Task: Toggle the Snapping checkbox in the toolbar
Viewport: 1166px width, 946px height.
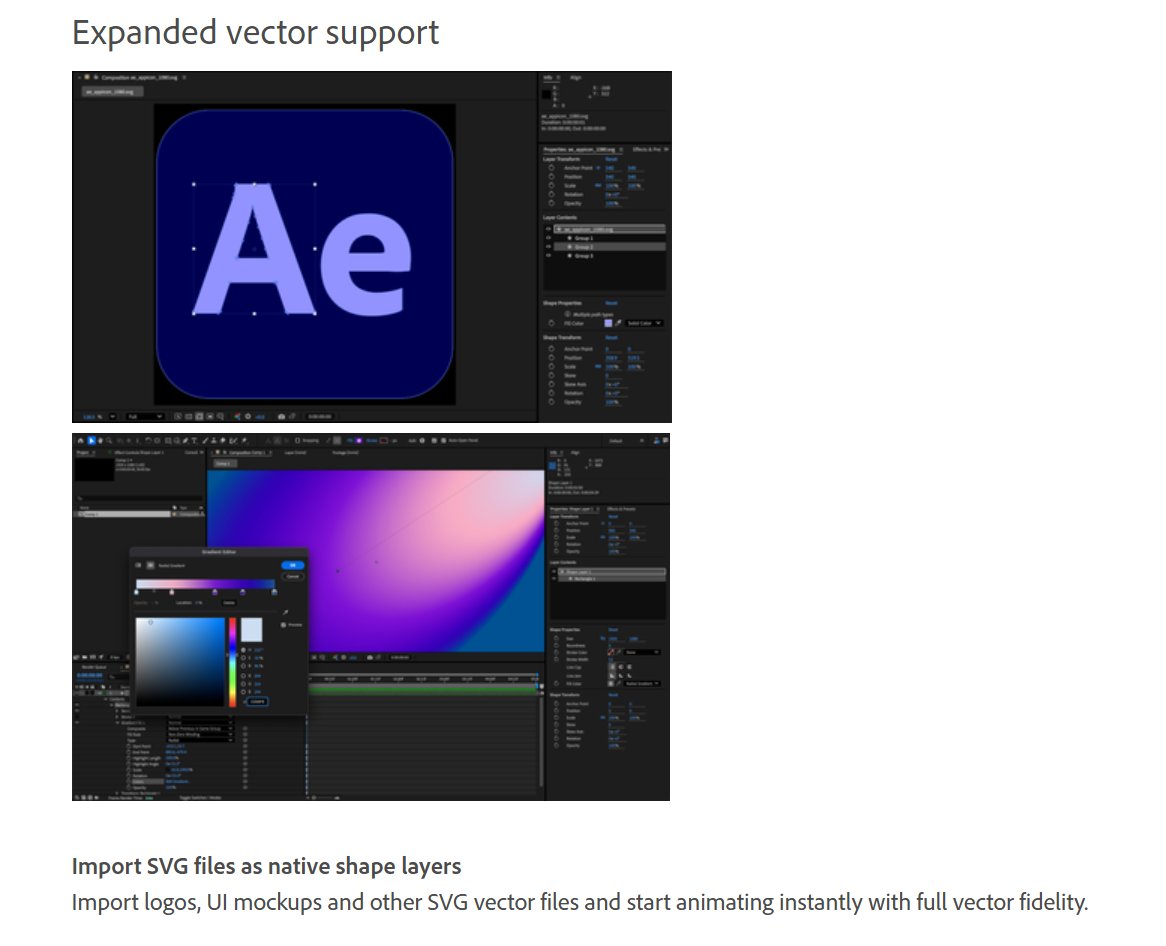Action: coord(297,440)
